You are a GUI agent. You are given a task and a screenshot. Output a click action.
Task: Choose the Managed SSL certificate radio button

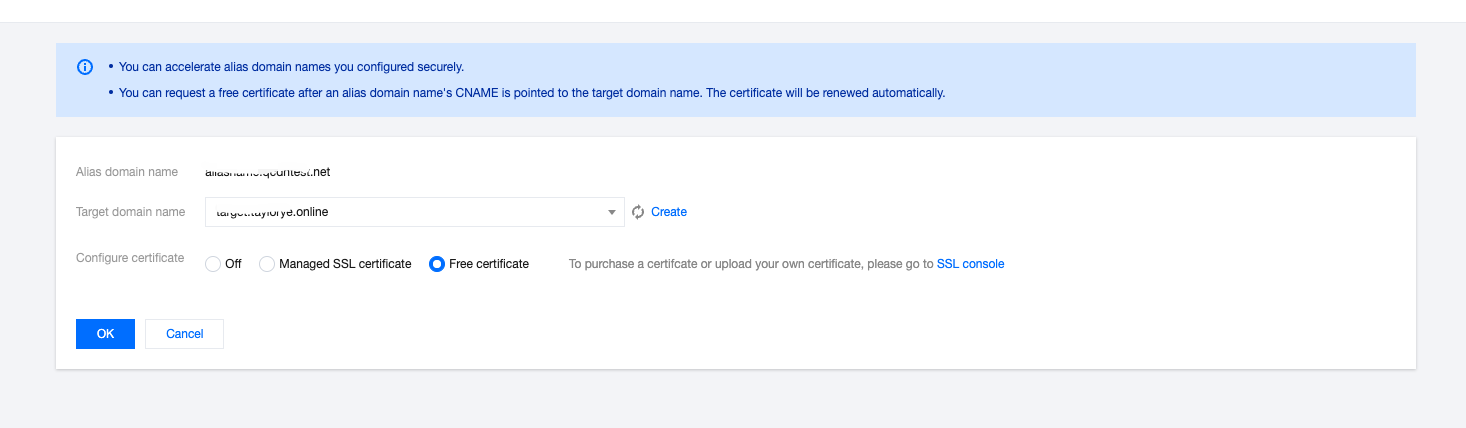tap(267, 264)
